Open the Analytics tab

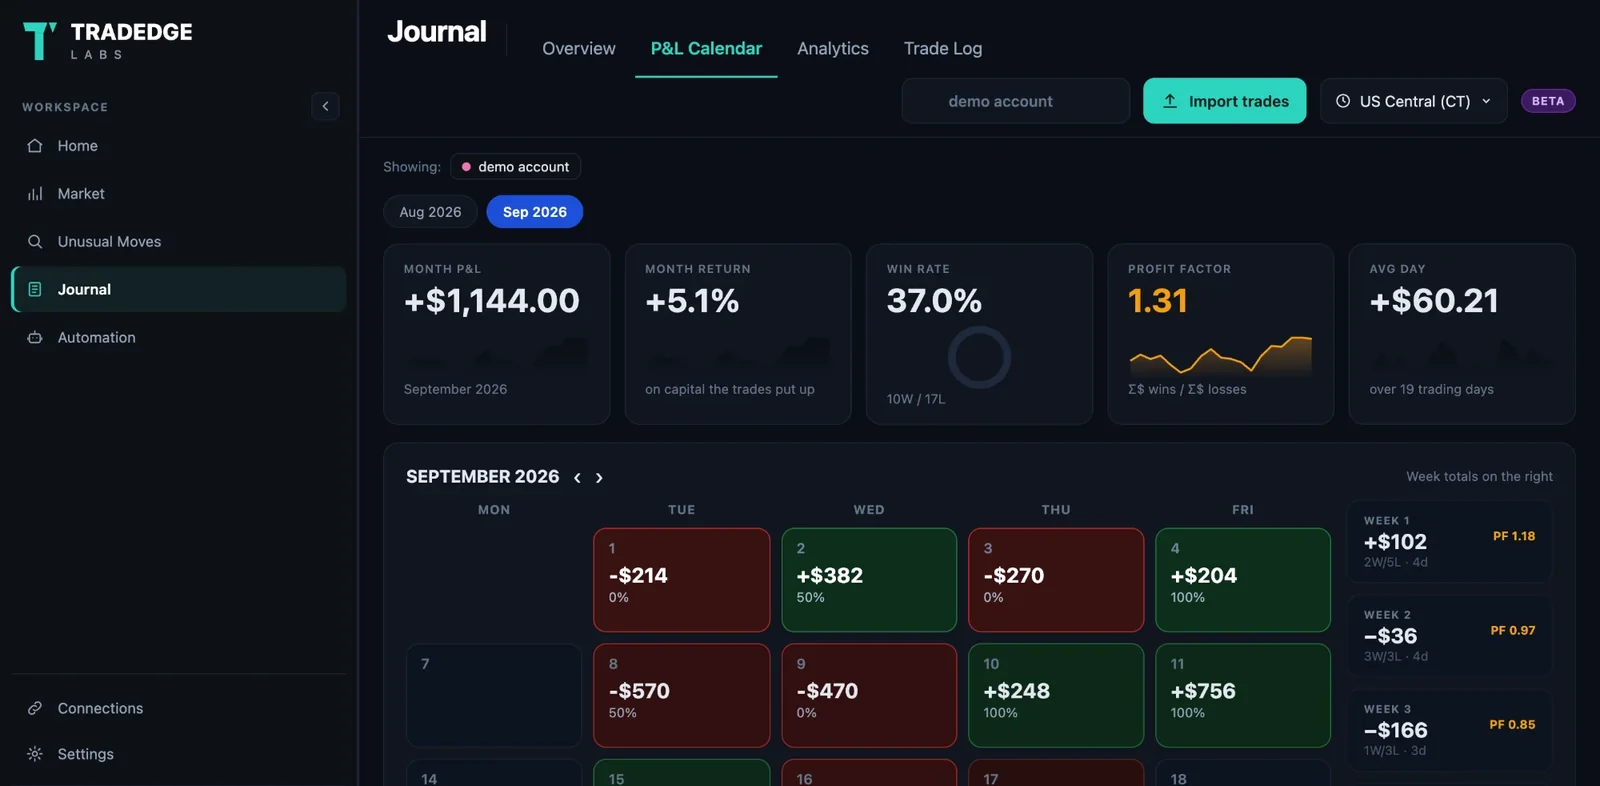[x=833, y=48]
